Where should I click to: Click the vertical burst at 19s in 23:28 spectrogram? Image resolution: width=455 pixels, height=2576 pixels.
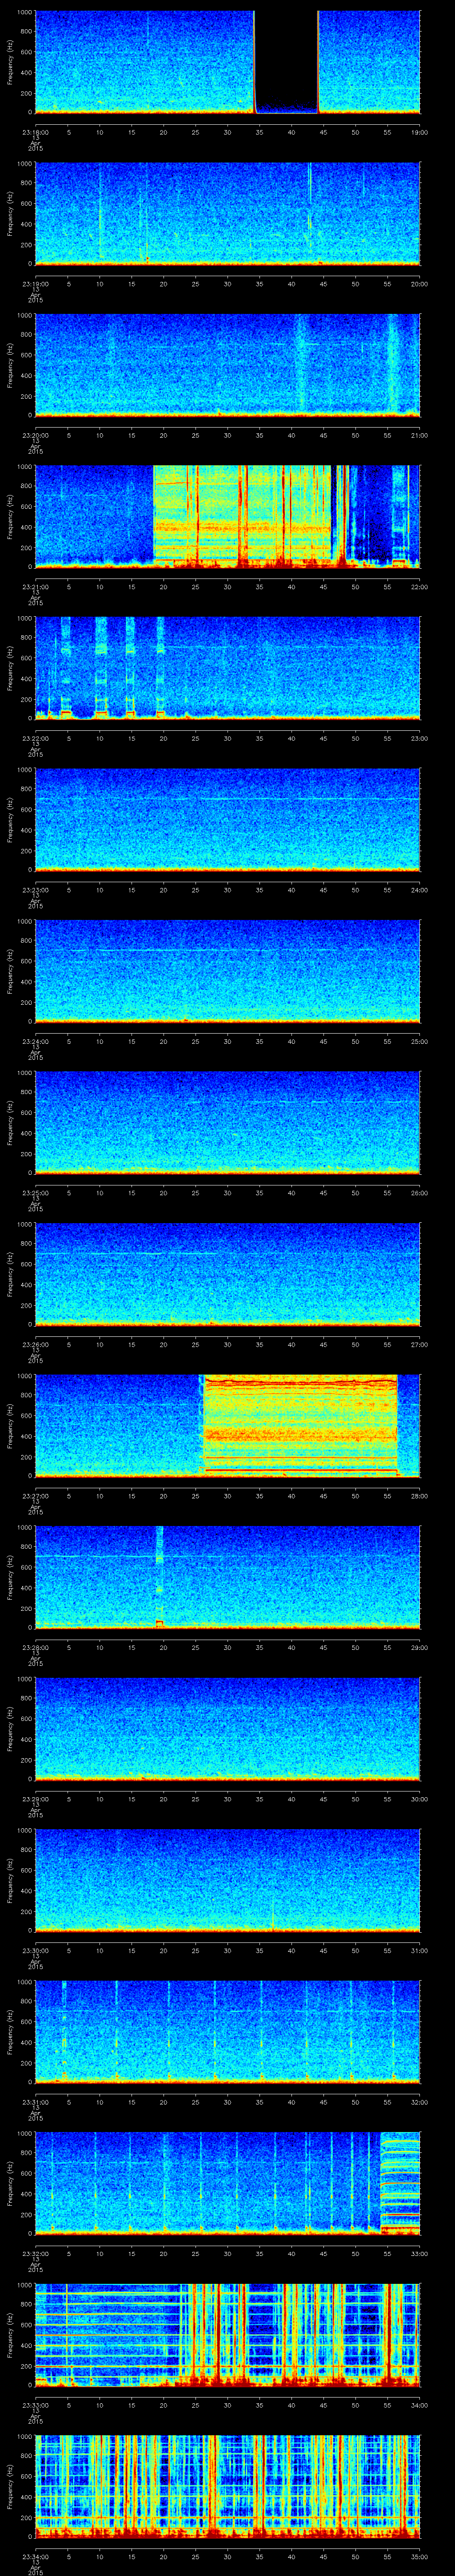click(159, 1576)
